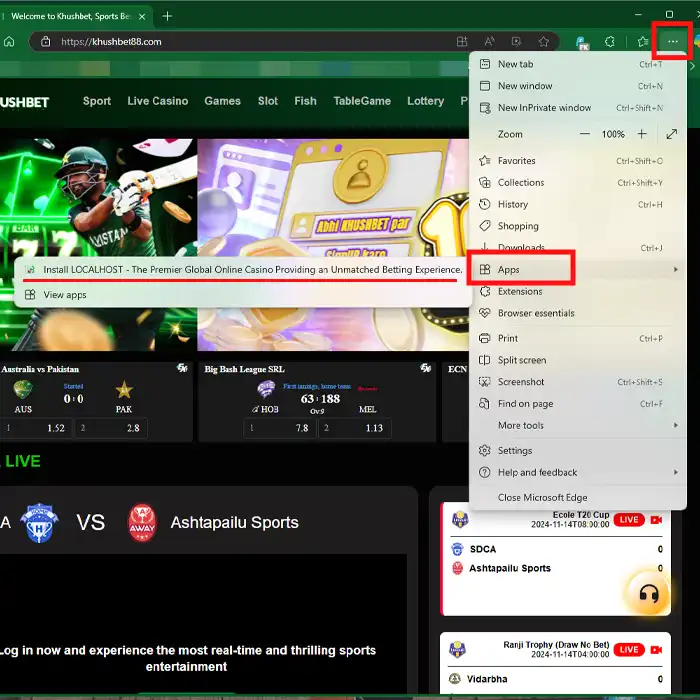Image resolution: width=700 pixels, height=700 pixels.
Task: Open Collections from the menu
Action: (x=577, y=183)
